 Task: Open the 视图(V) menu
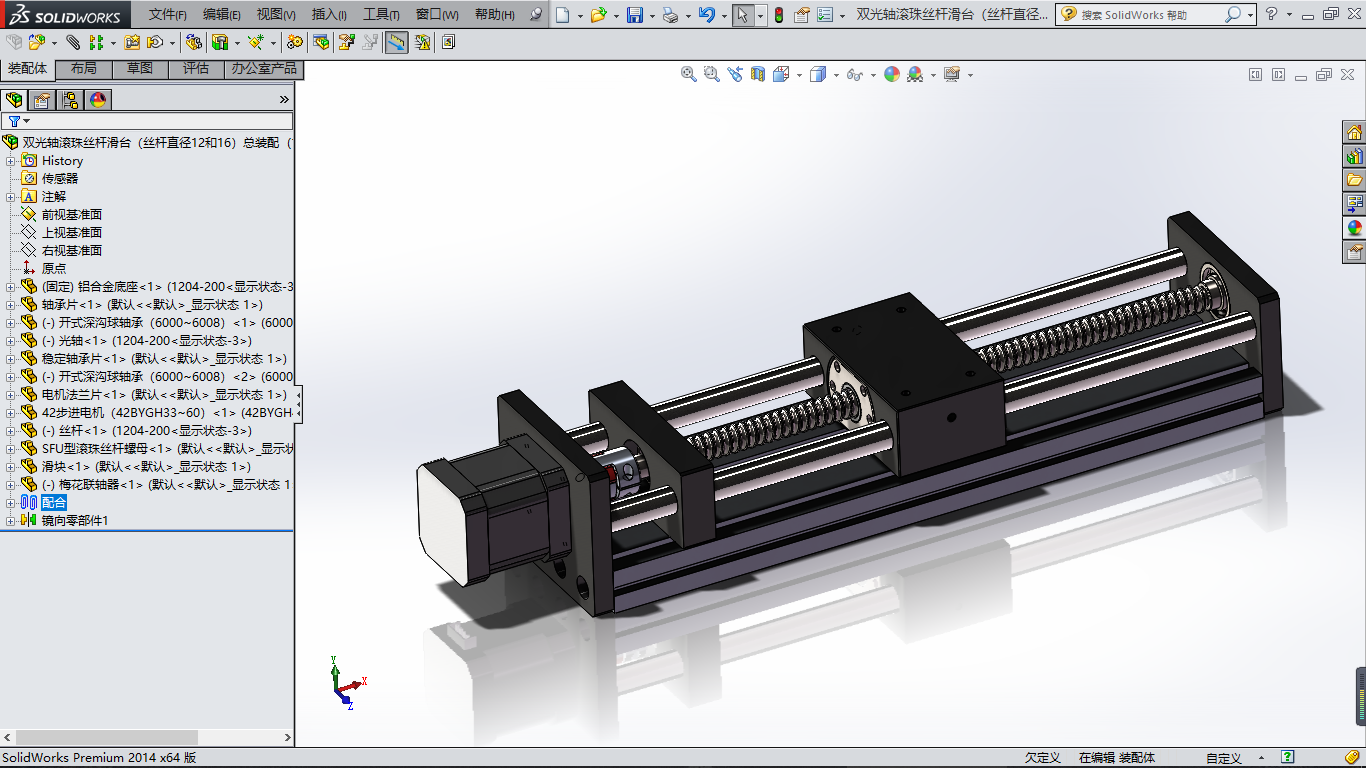point(276,15)
